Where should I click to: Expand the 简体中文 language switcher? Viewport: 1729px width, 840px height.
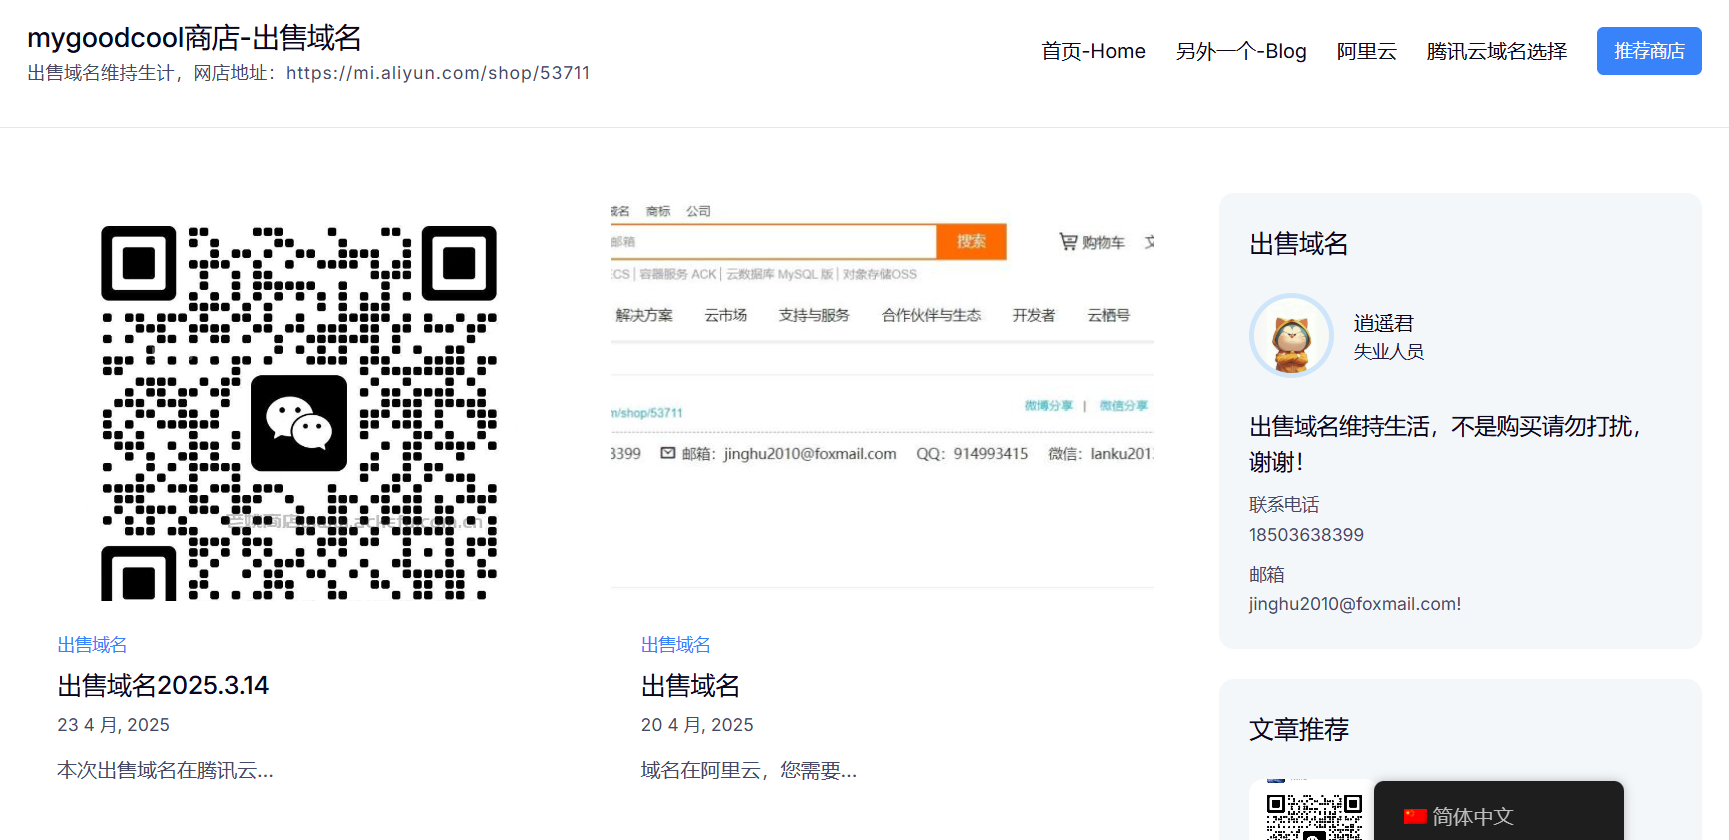(1497, 816)
